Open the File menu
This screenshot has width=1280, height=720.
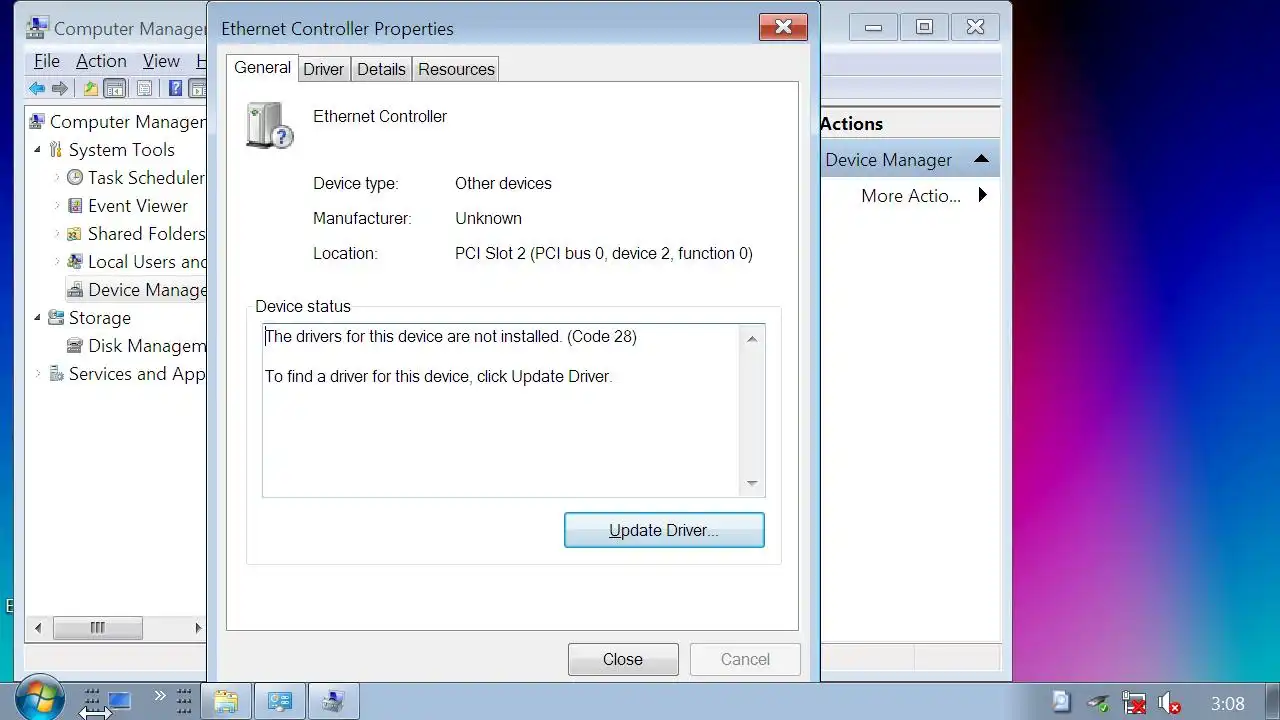pos(47,61)
